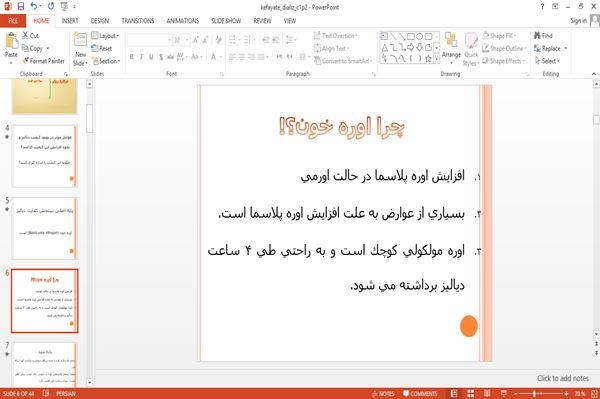
Task: Open the Arrange objects tool
Action: 451,48
